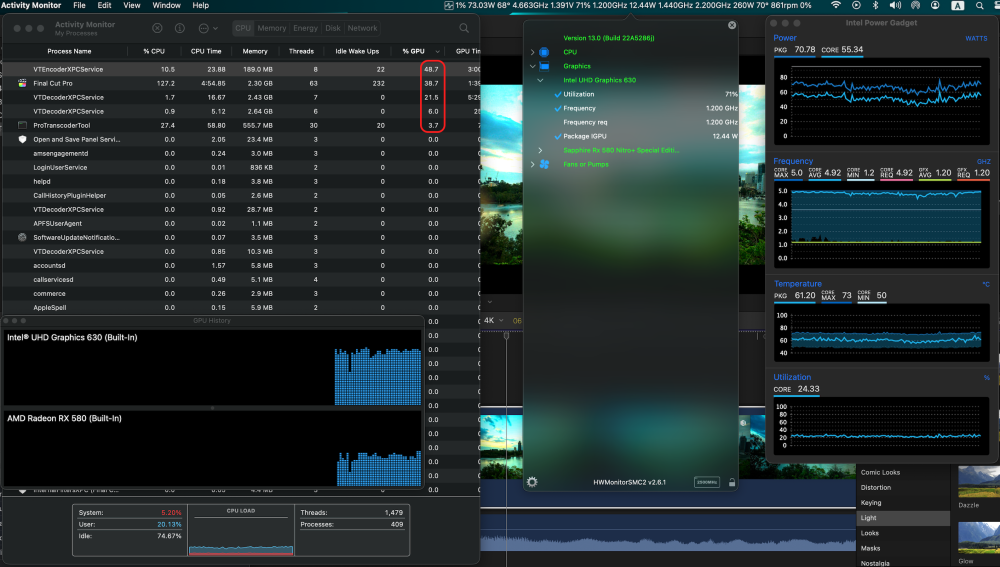Collapse the Intel UHD Graphics 630 subsection

click(x=540, y=80)
